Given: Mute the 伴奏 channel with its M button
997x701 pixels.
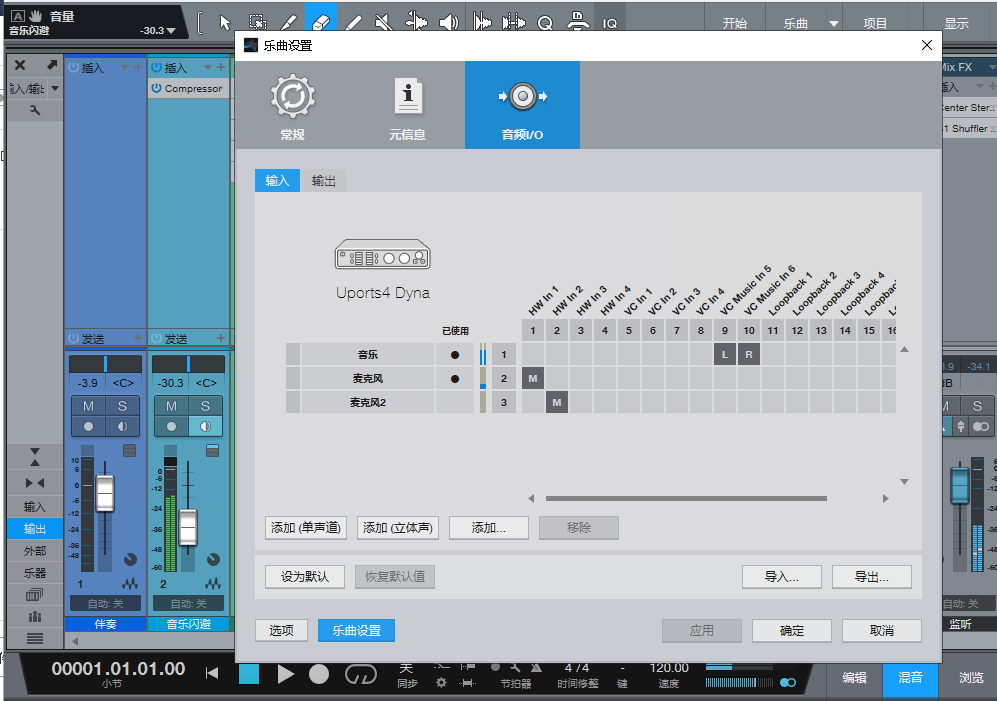Looking at the screenshot, I should [x=89, y=405].
